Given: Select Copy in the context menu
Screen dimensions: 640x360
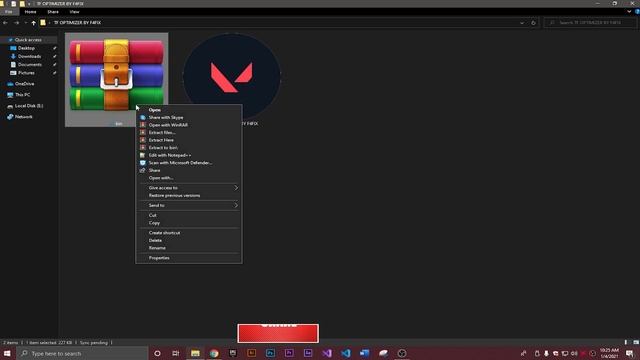Looking at the screenshot, I should click(x=154, y=223).
